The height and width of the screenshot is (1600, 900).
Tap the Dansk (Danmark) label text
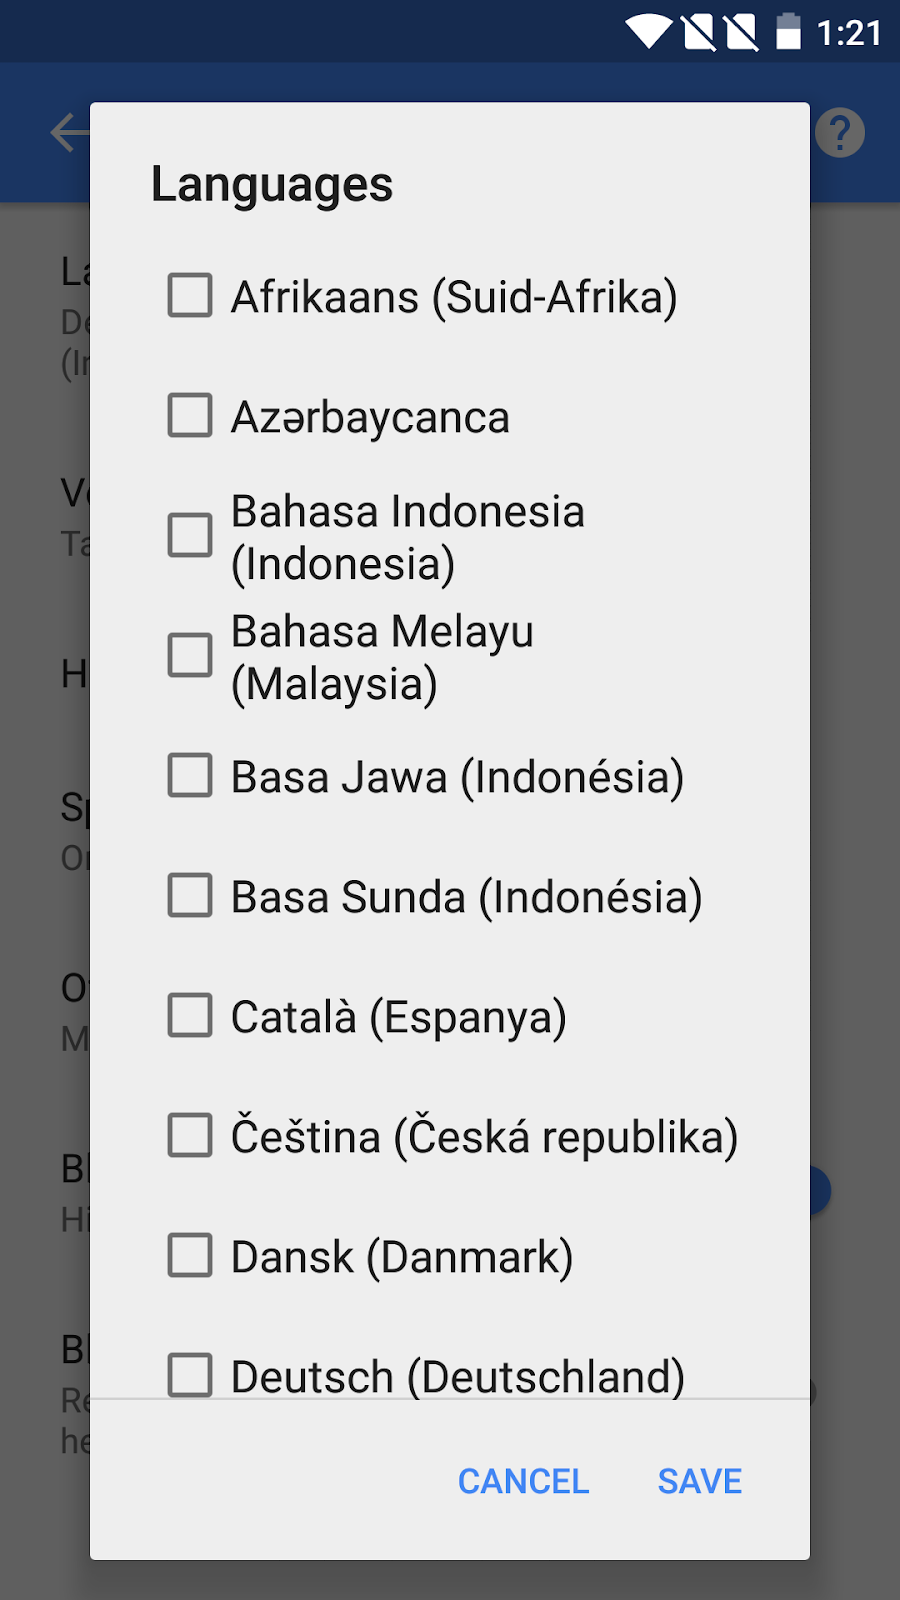pos(402,1257)
